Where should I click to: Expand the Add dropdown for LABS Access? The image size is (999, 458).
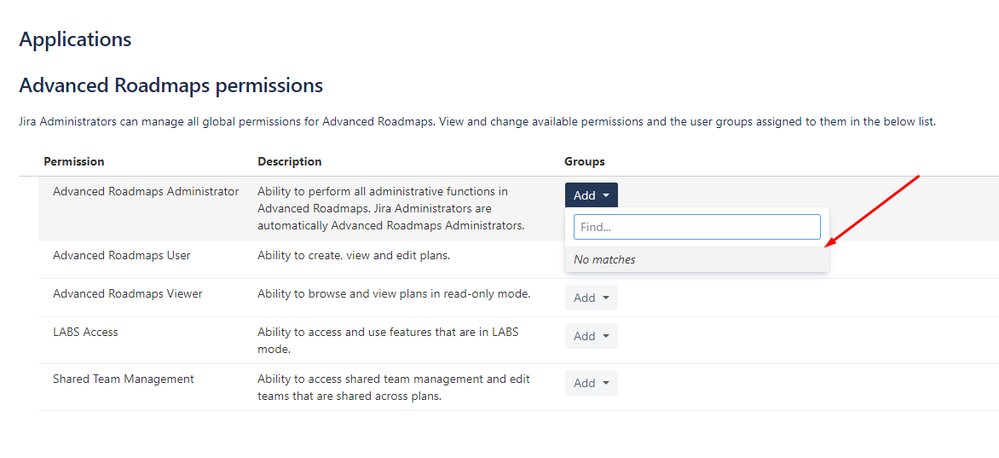[x=591, y=336]
